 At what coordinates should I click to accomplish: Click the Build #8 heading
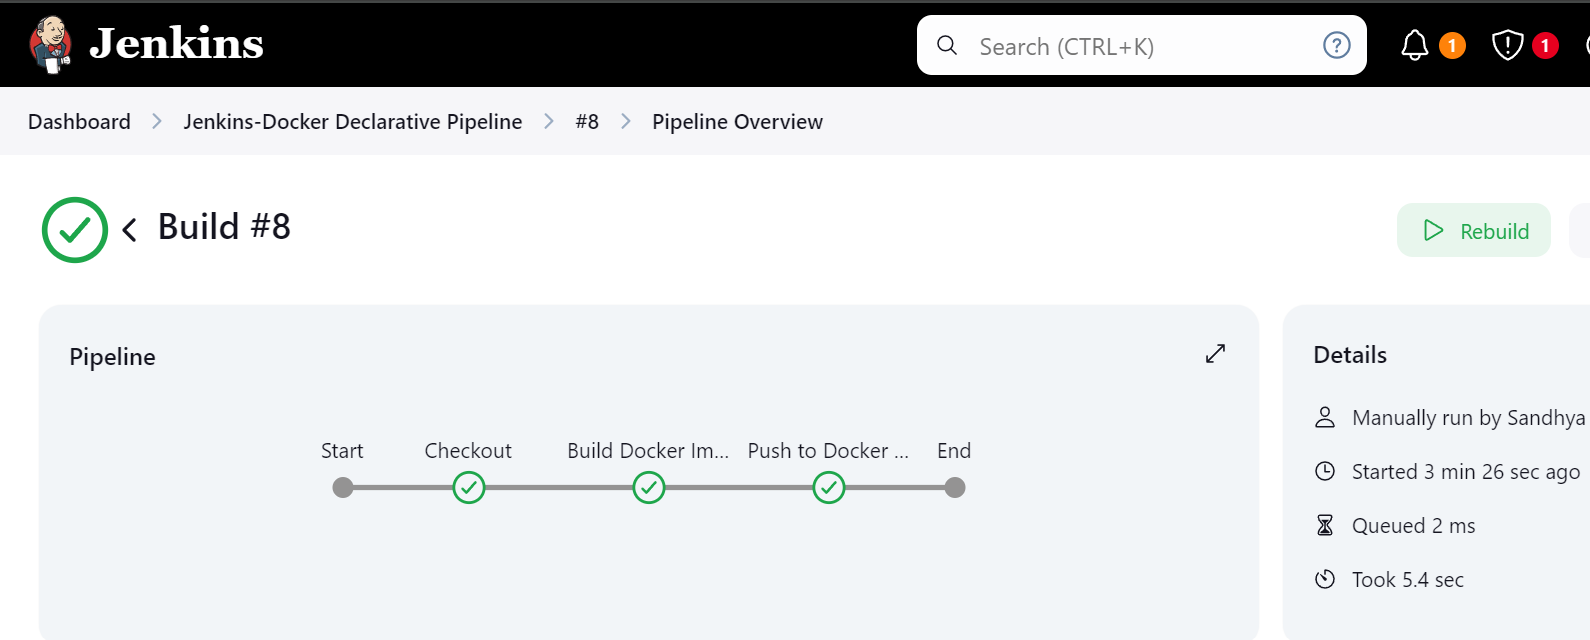[x=224, y=227]
